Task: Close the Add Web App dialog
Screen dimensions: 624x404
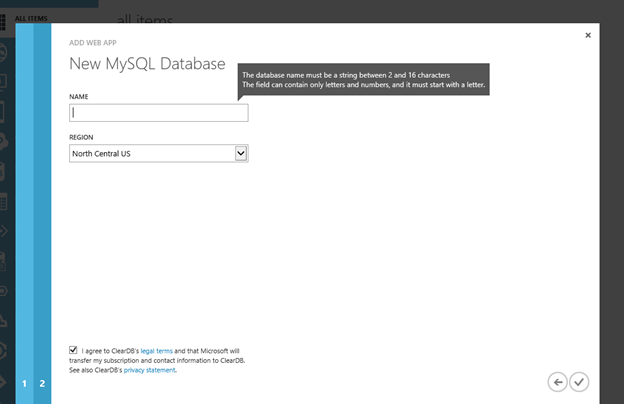Action: (x=588, y=35)
